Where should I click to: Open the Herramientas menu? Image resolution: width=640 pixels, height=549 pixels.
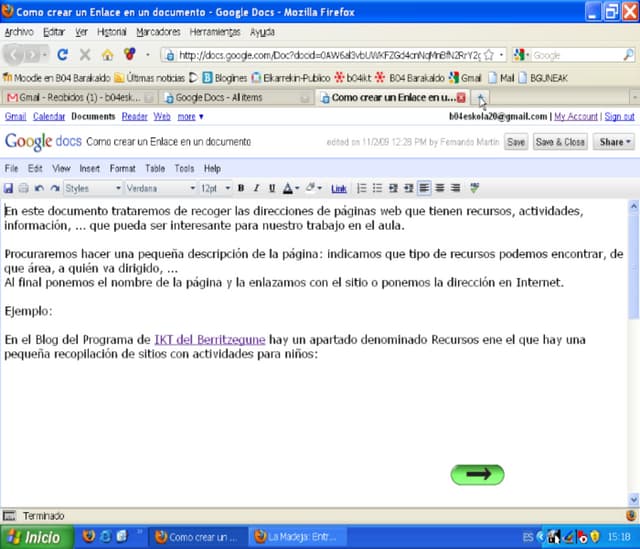pyautogui.click(x=215, y=32)
